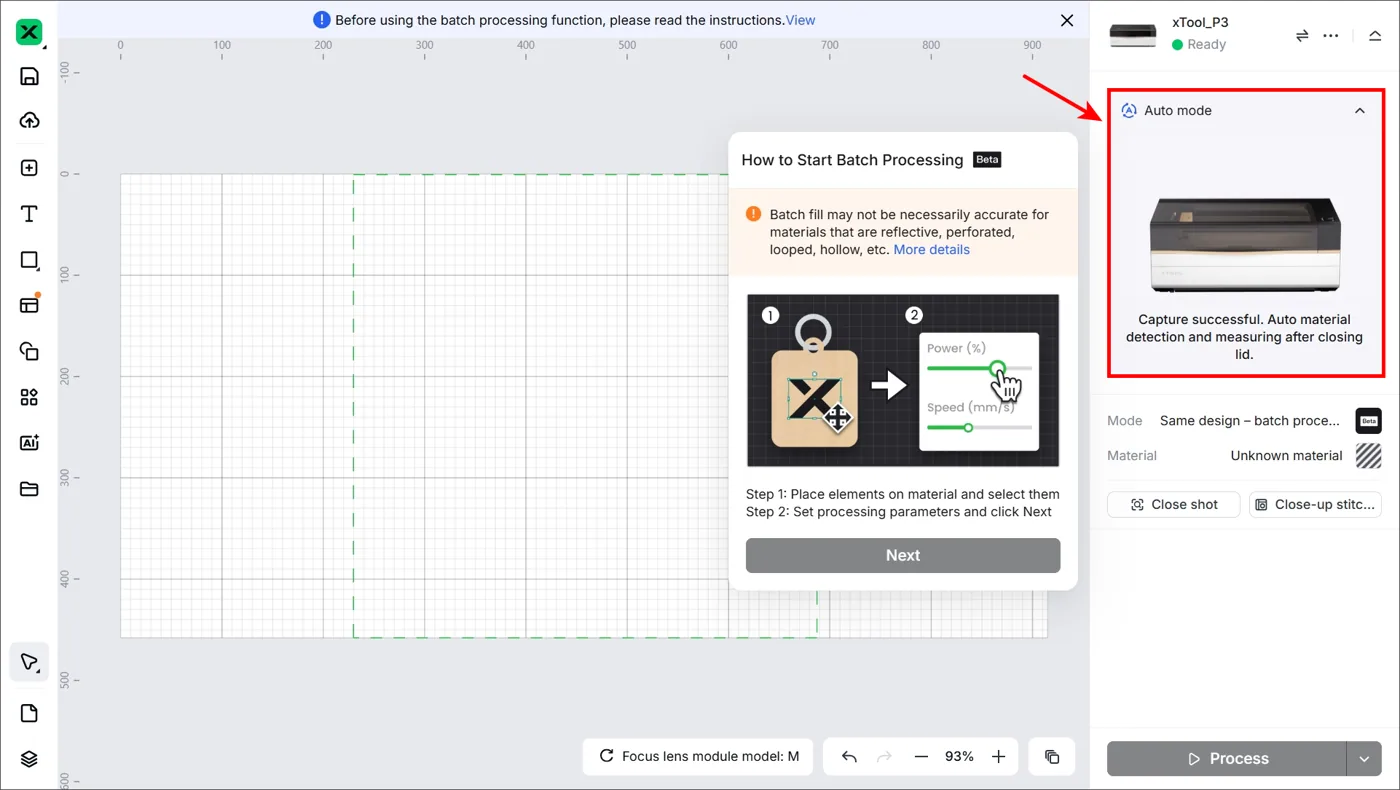Dismiss the batch processing notification banner
Image resolution: width=1400 pixels, height=790 pixels.
[x=1067, y=20]
